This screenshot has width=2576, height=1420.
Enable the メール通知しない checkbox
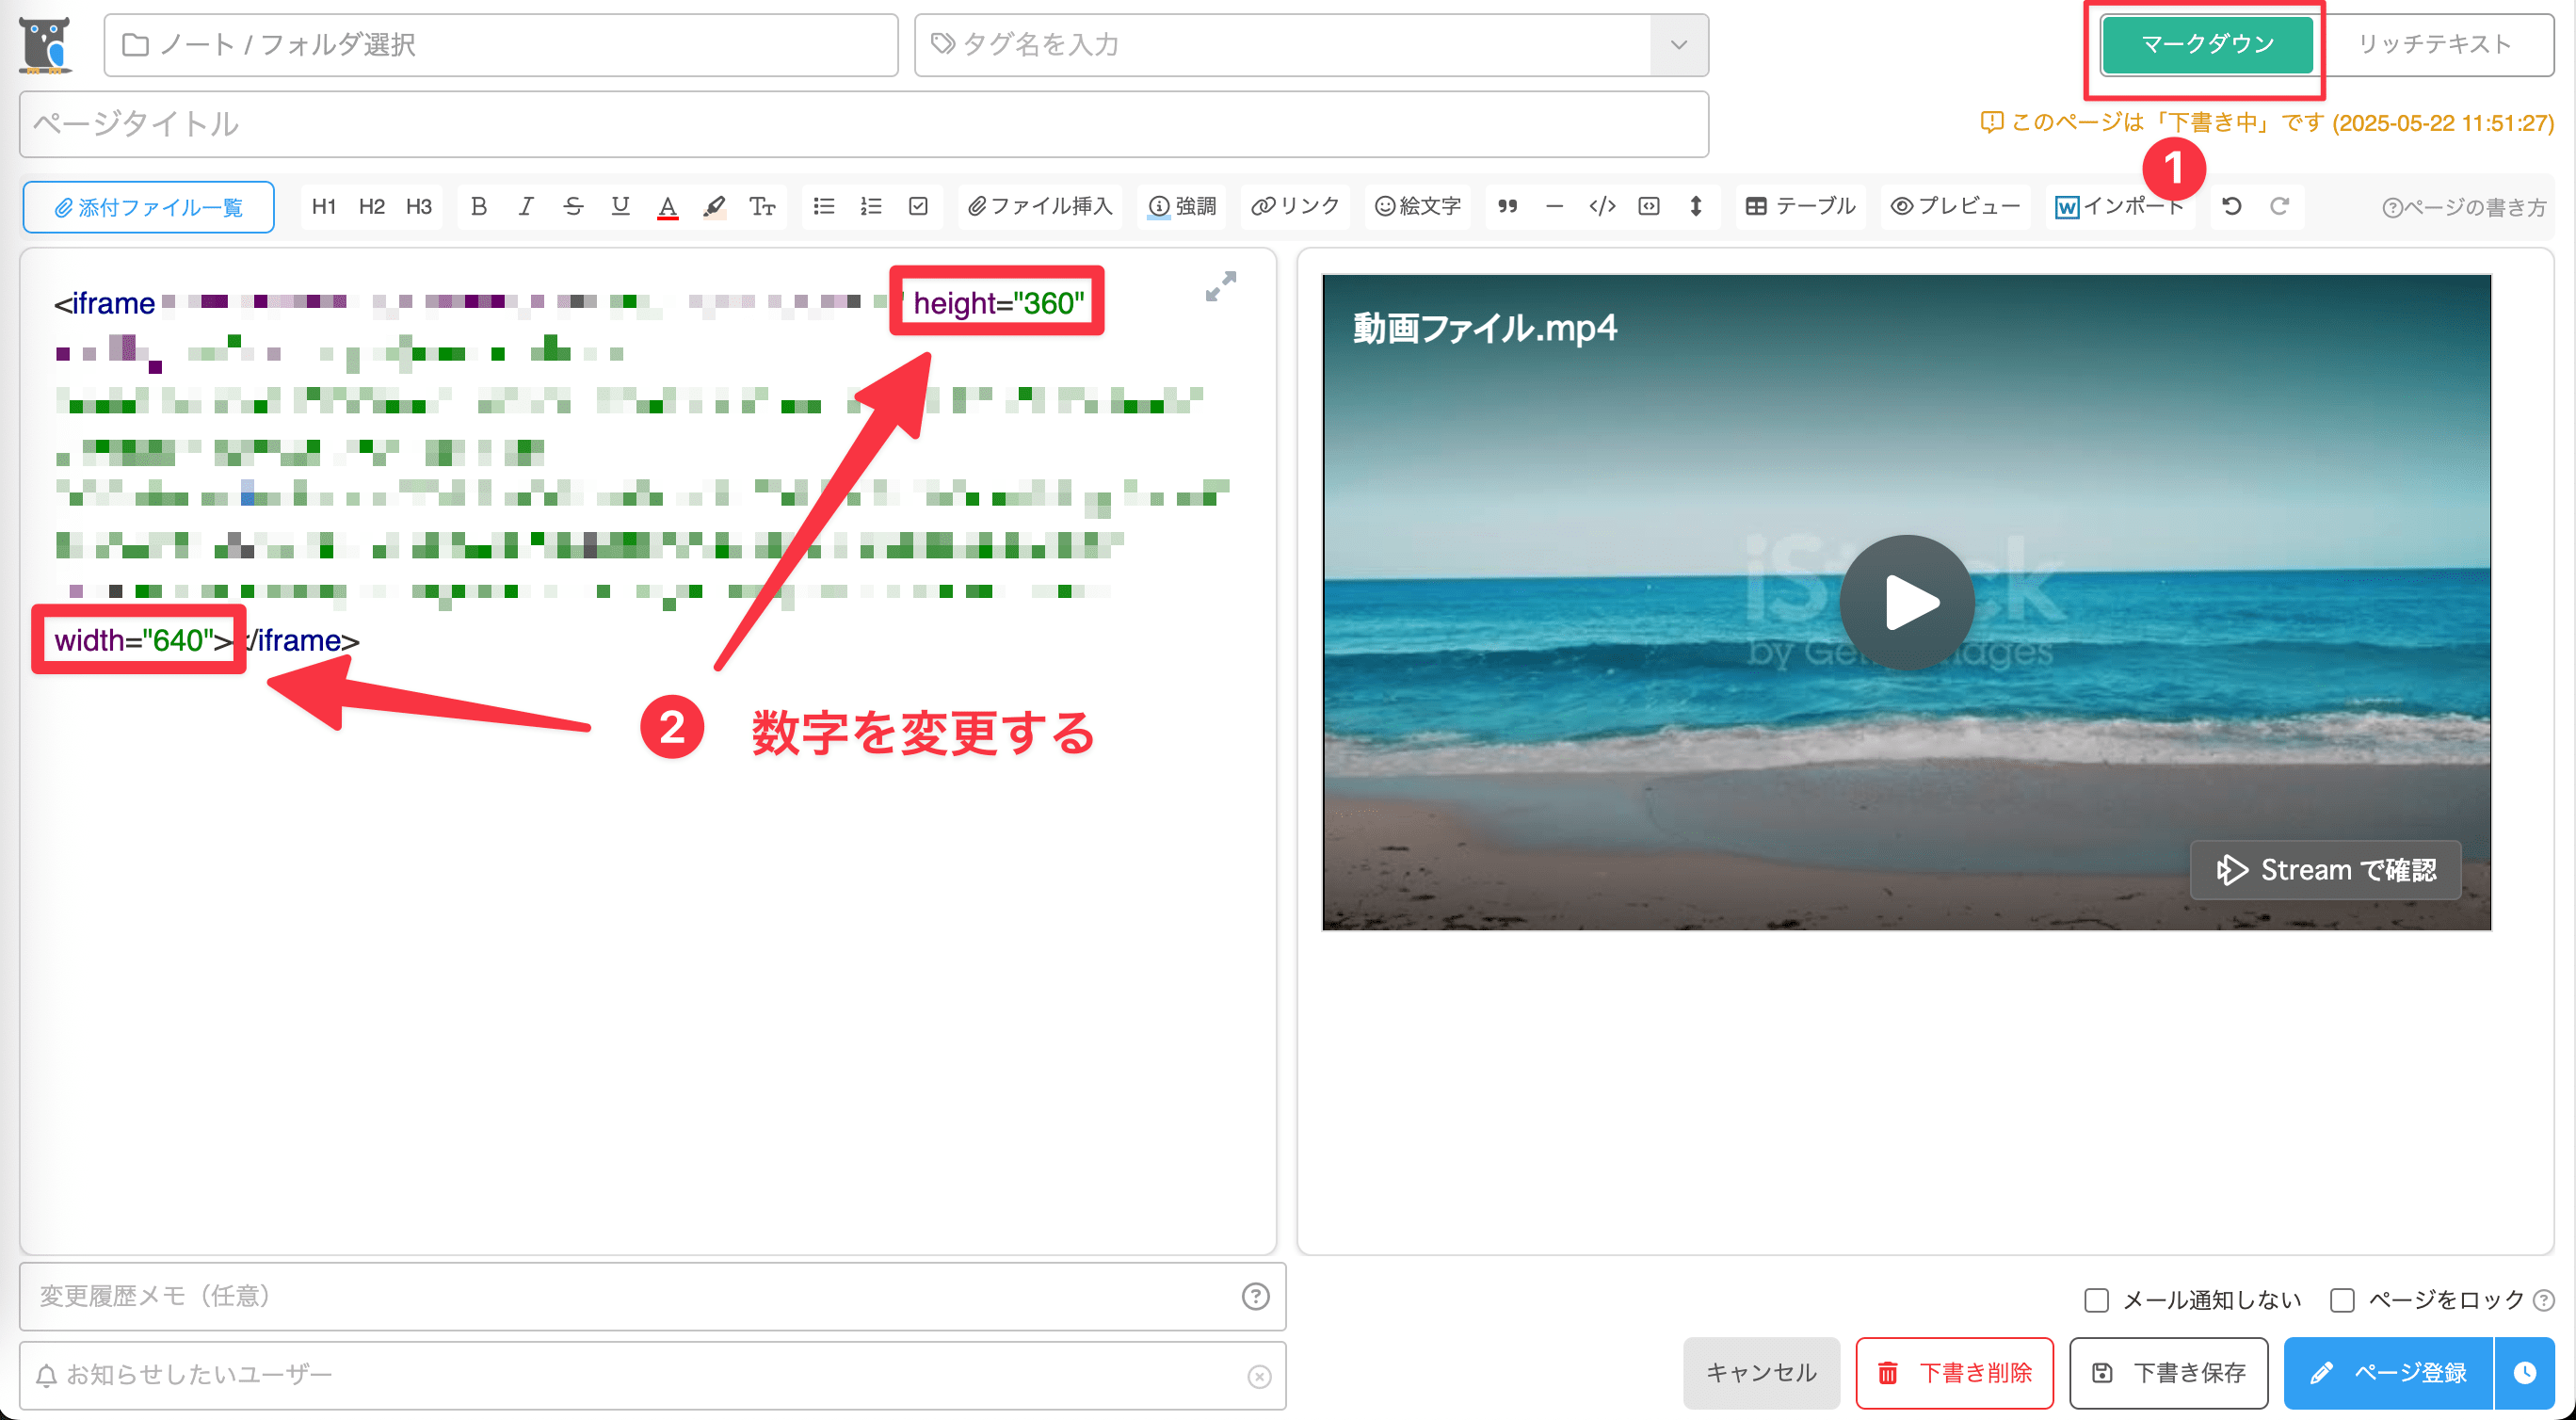click(x=2097, y=1299)
